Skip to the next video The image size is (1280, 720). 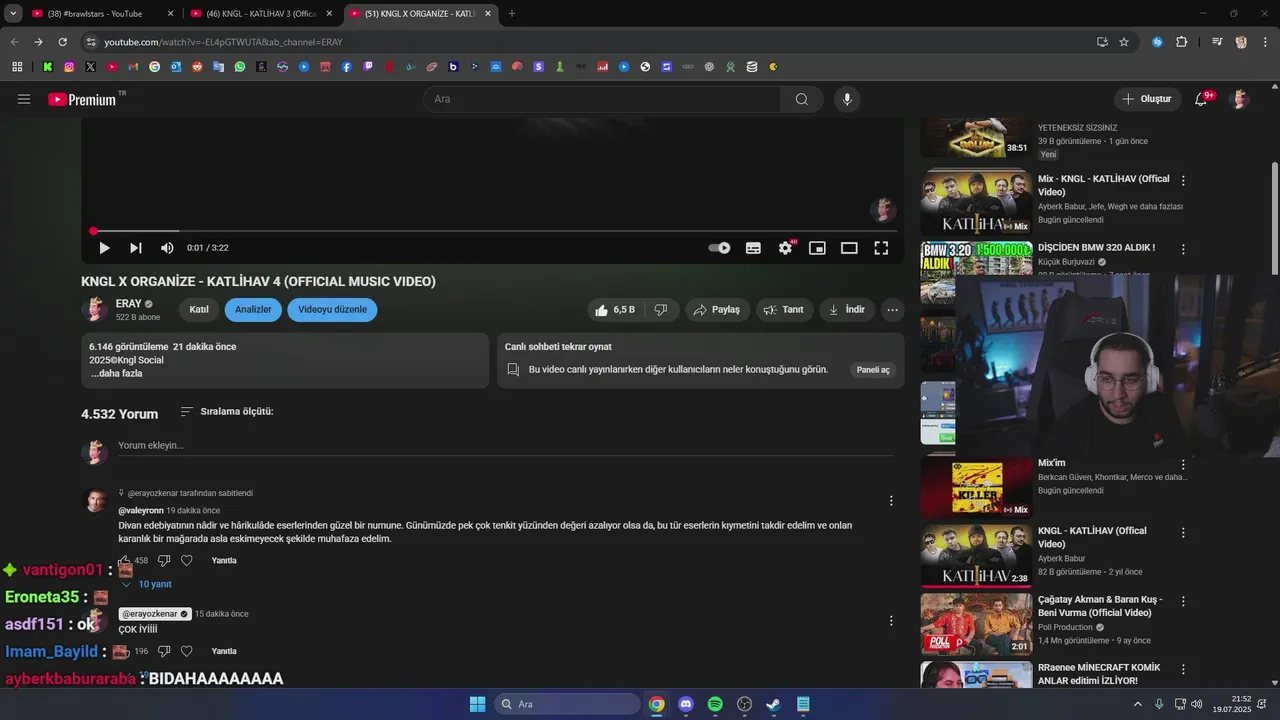(x=136, y=248)
